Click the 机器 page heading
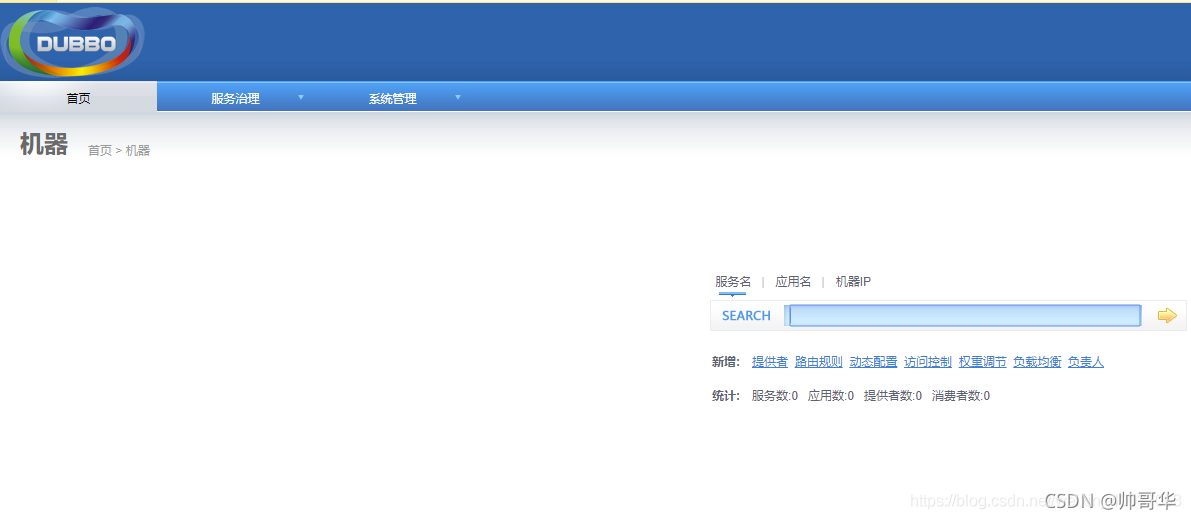This screenshot has height=519, width=1191. pyautogui.click(x=44, y=144)
